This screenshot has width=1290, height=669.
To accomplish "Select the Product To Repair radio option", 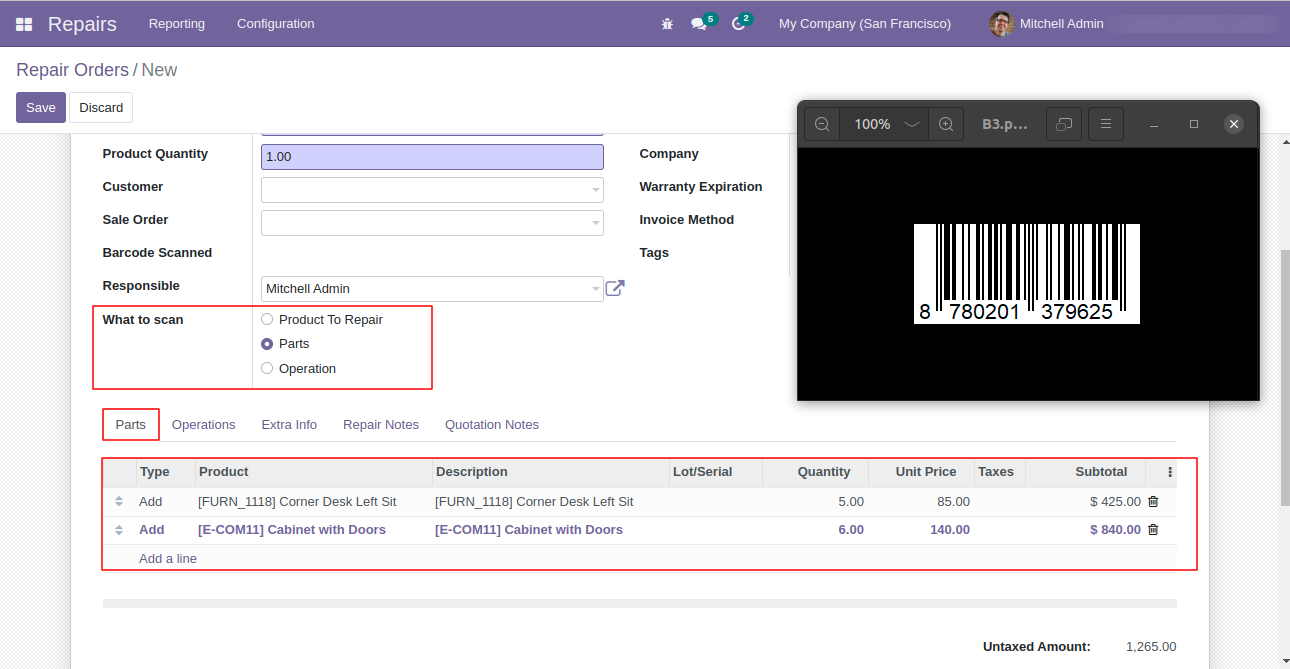I will tap(267, 320).
